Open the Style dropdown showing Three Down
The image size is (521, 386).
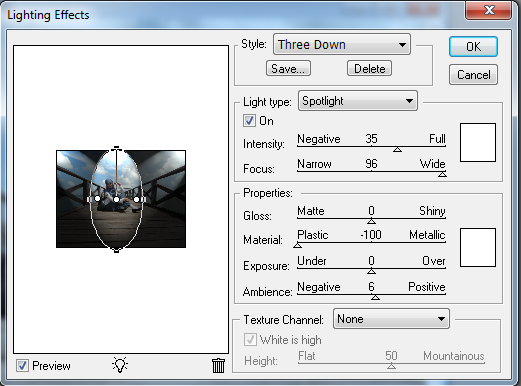(342, 44)
